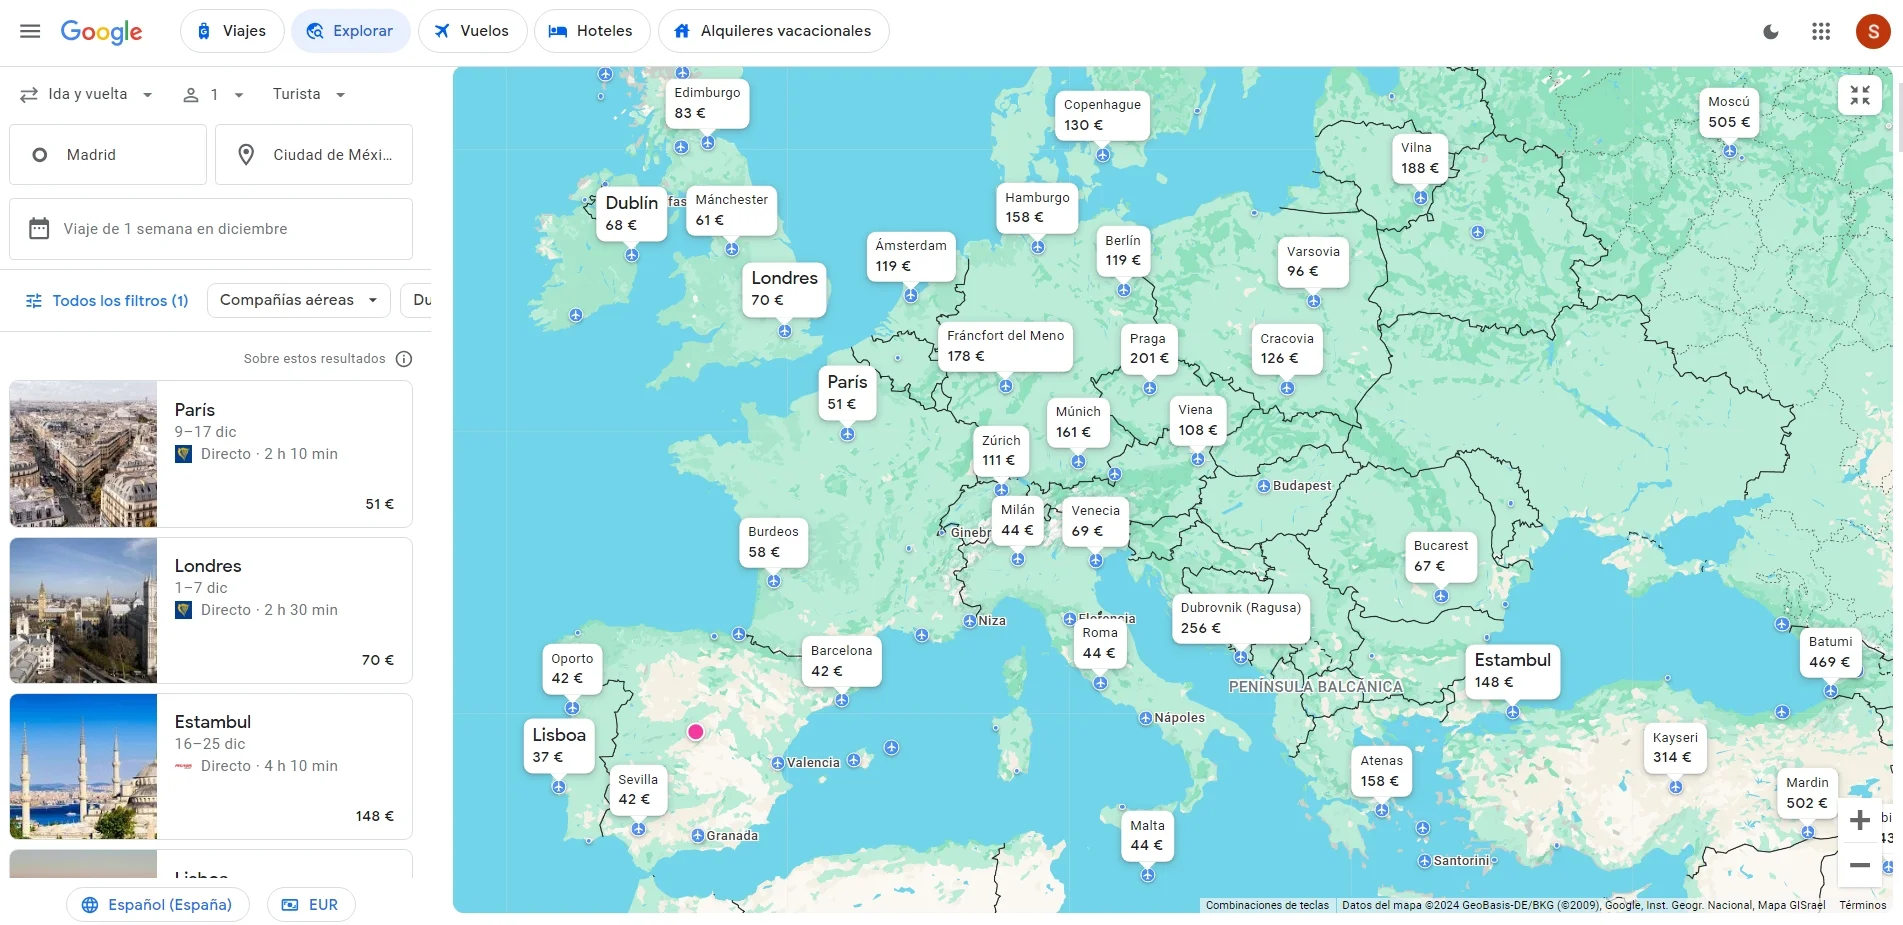Zoom in on the map
The height and width of the screenshot is (925, 1903).
1859,820
